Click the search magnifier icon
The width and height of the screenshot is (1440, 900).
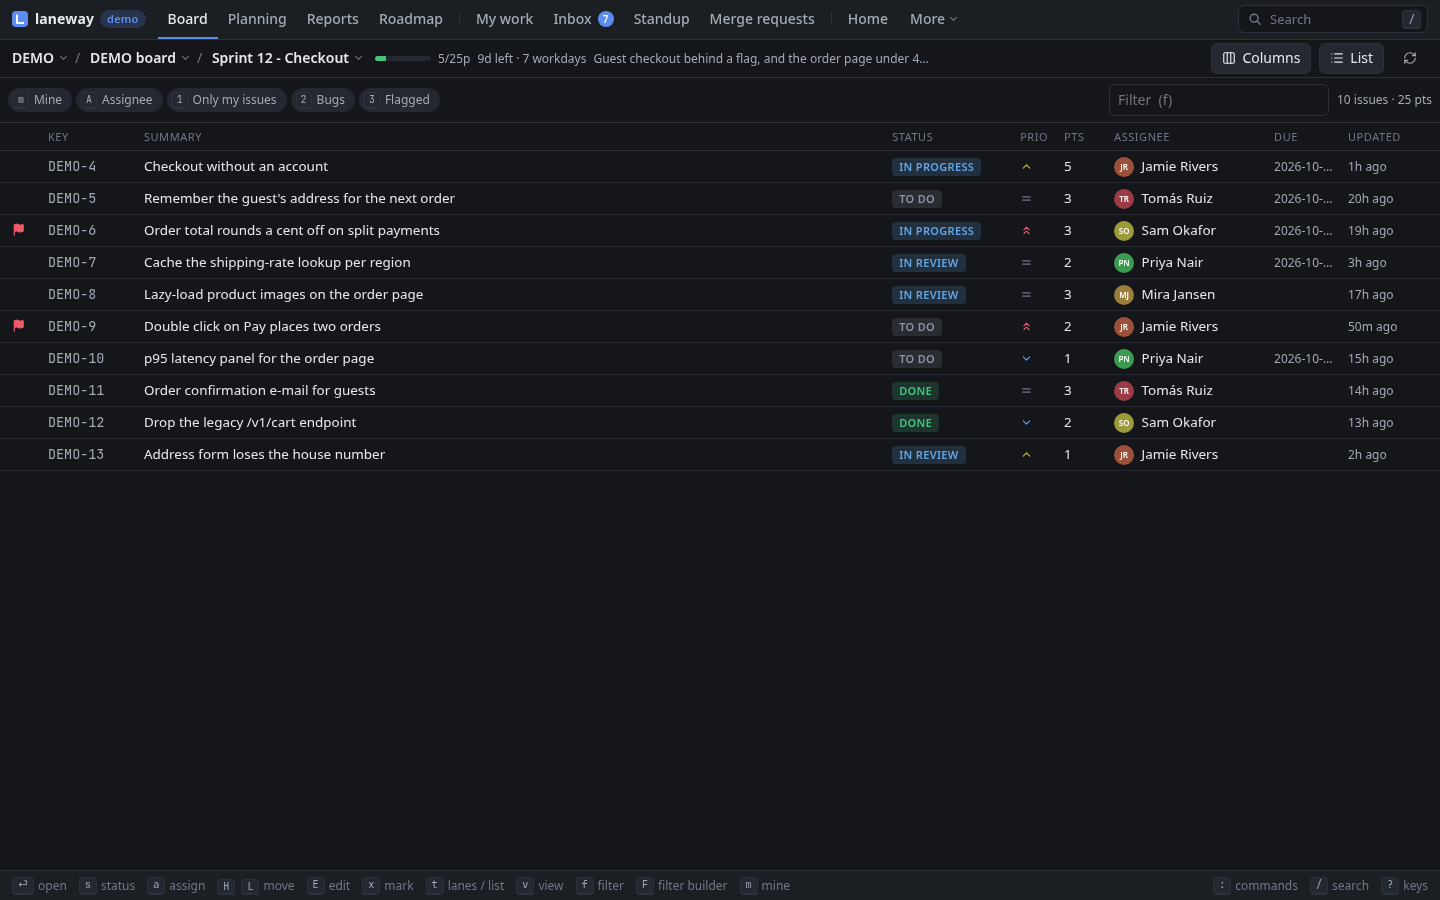pos(1255,19)
